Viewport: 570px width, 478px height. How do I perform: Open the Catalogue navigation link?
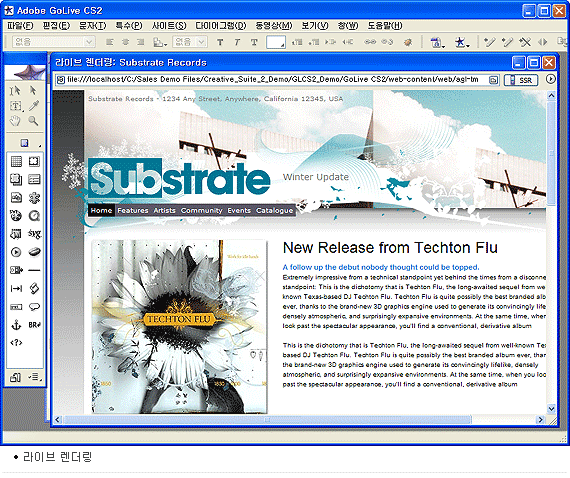tap(274, 210)
